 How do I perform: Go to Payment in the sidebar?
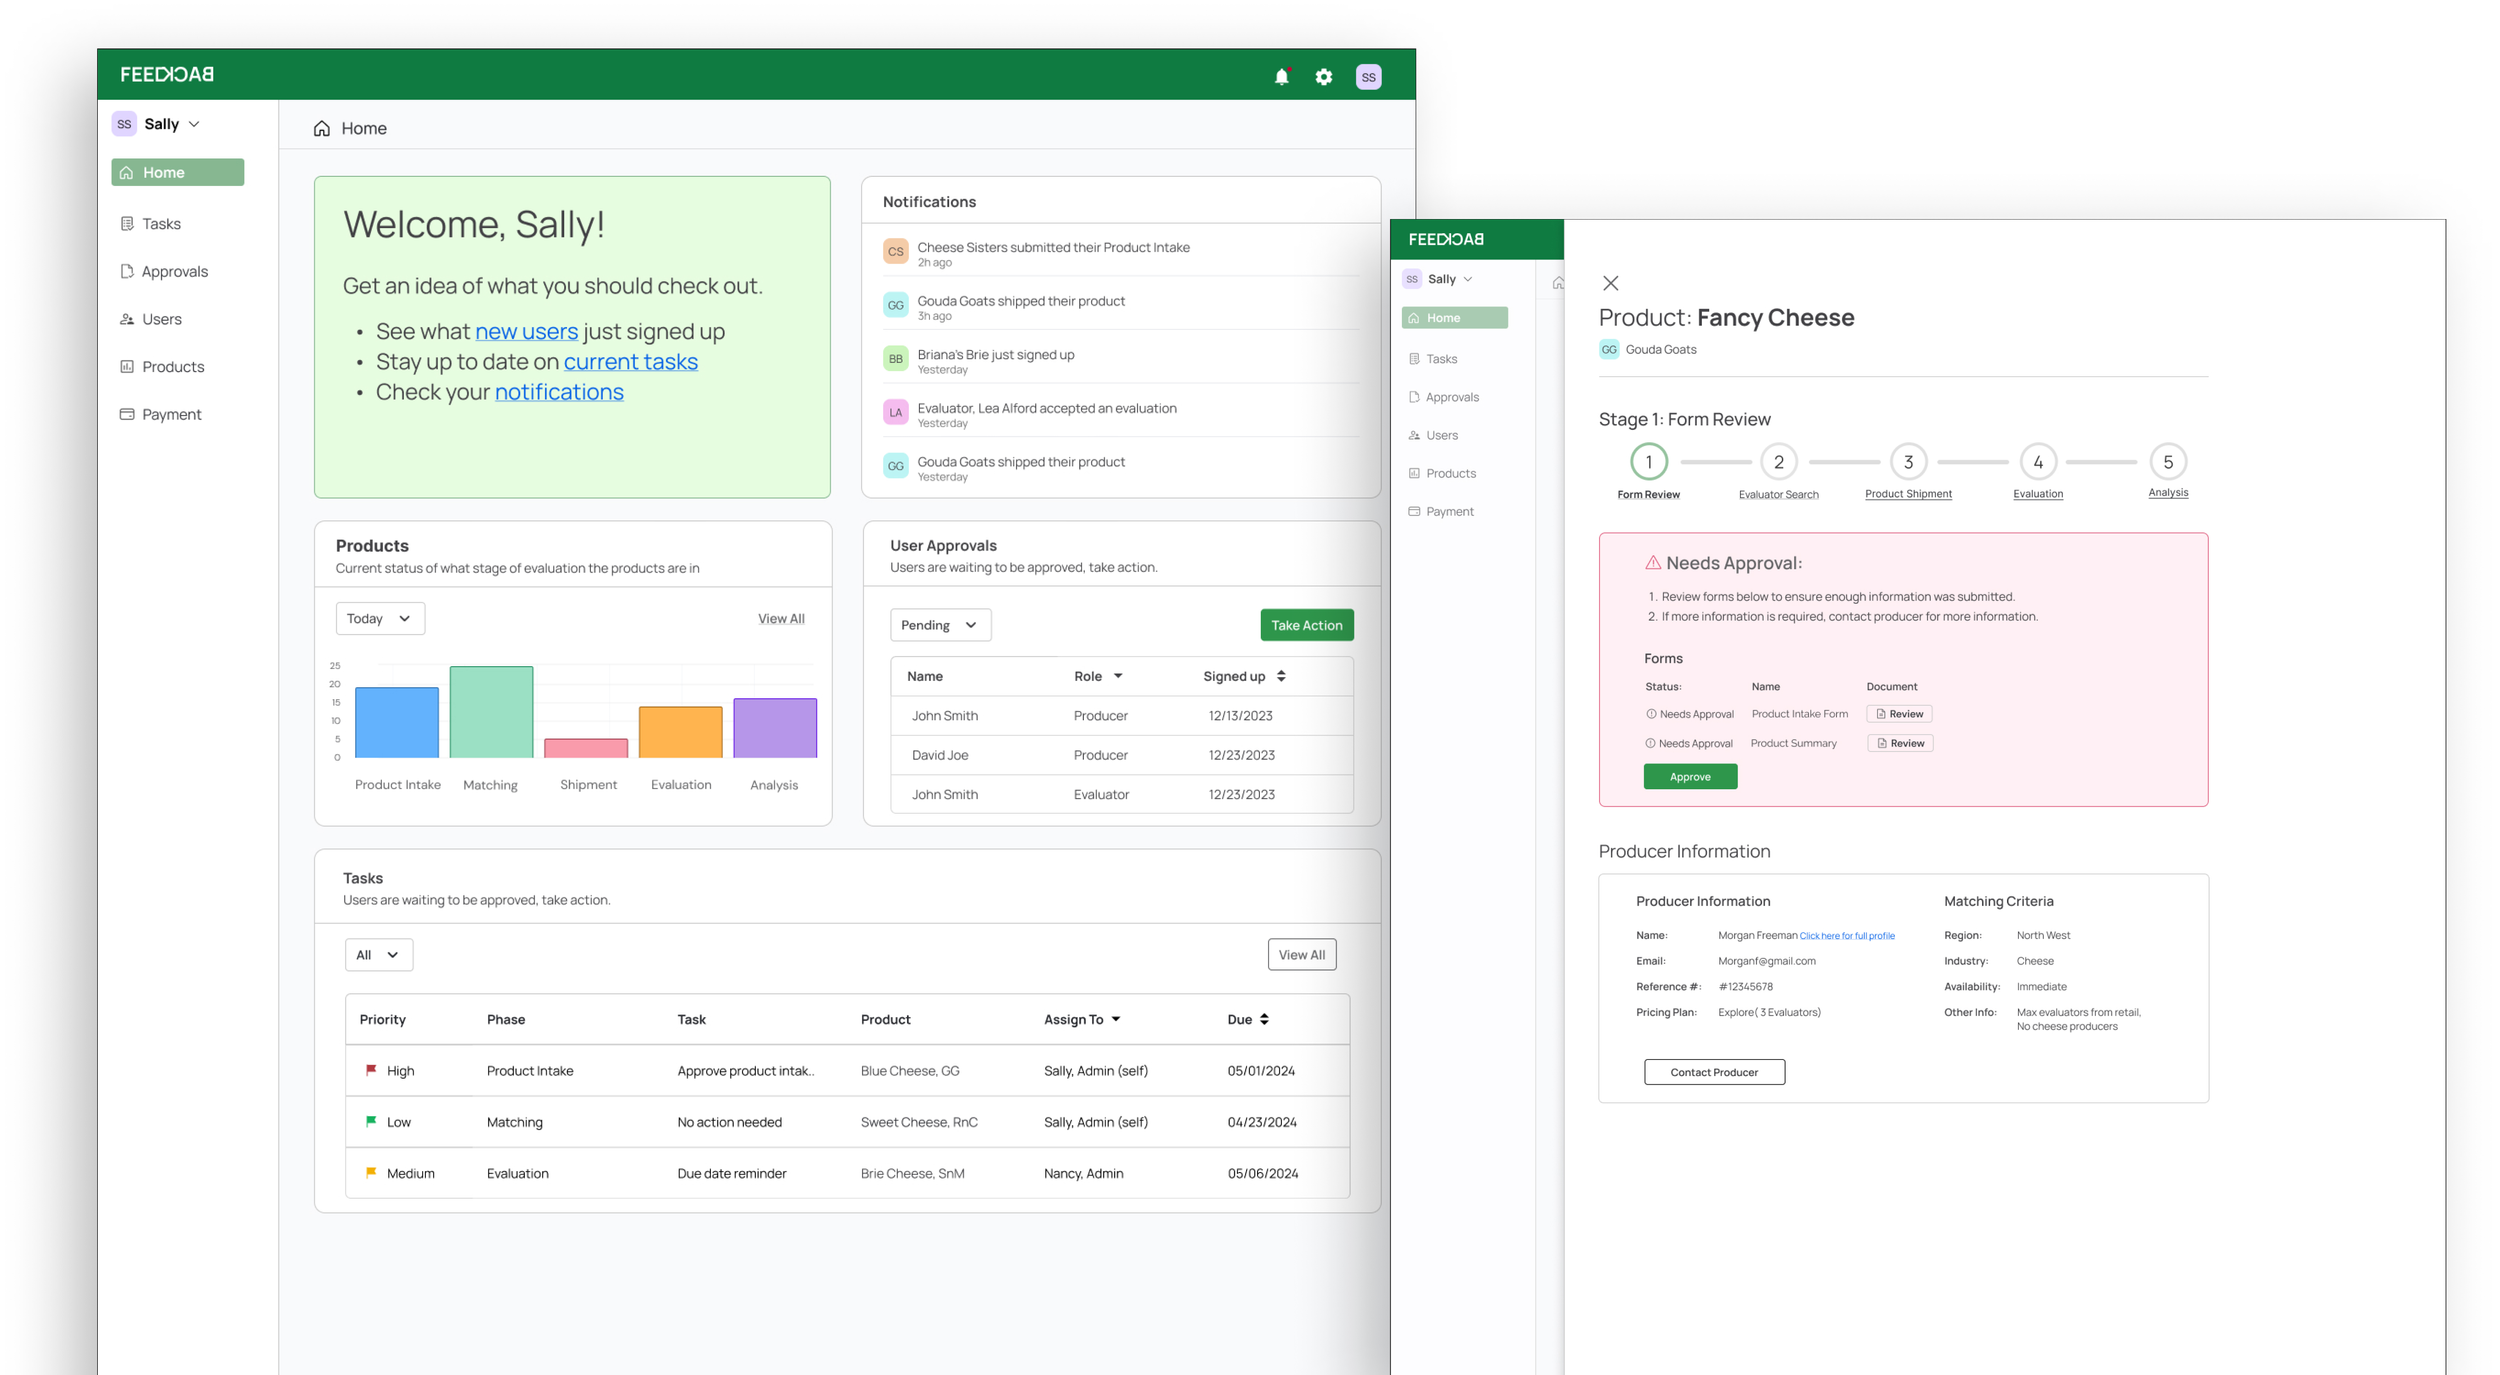pyautogui.click(x=171, y=414)
